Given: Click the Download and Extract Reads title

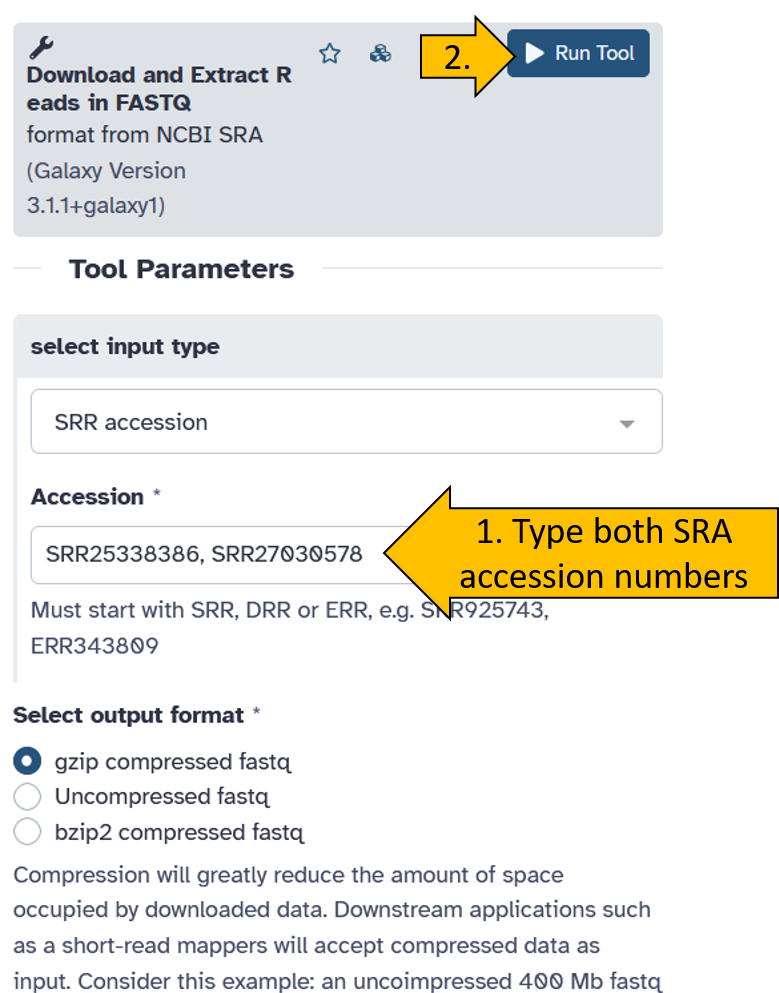Looking at the screenshot, I should tap(159, 89).
